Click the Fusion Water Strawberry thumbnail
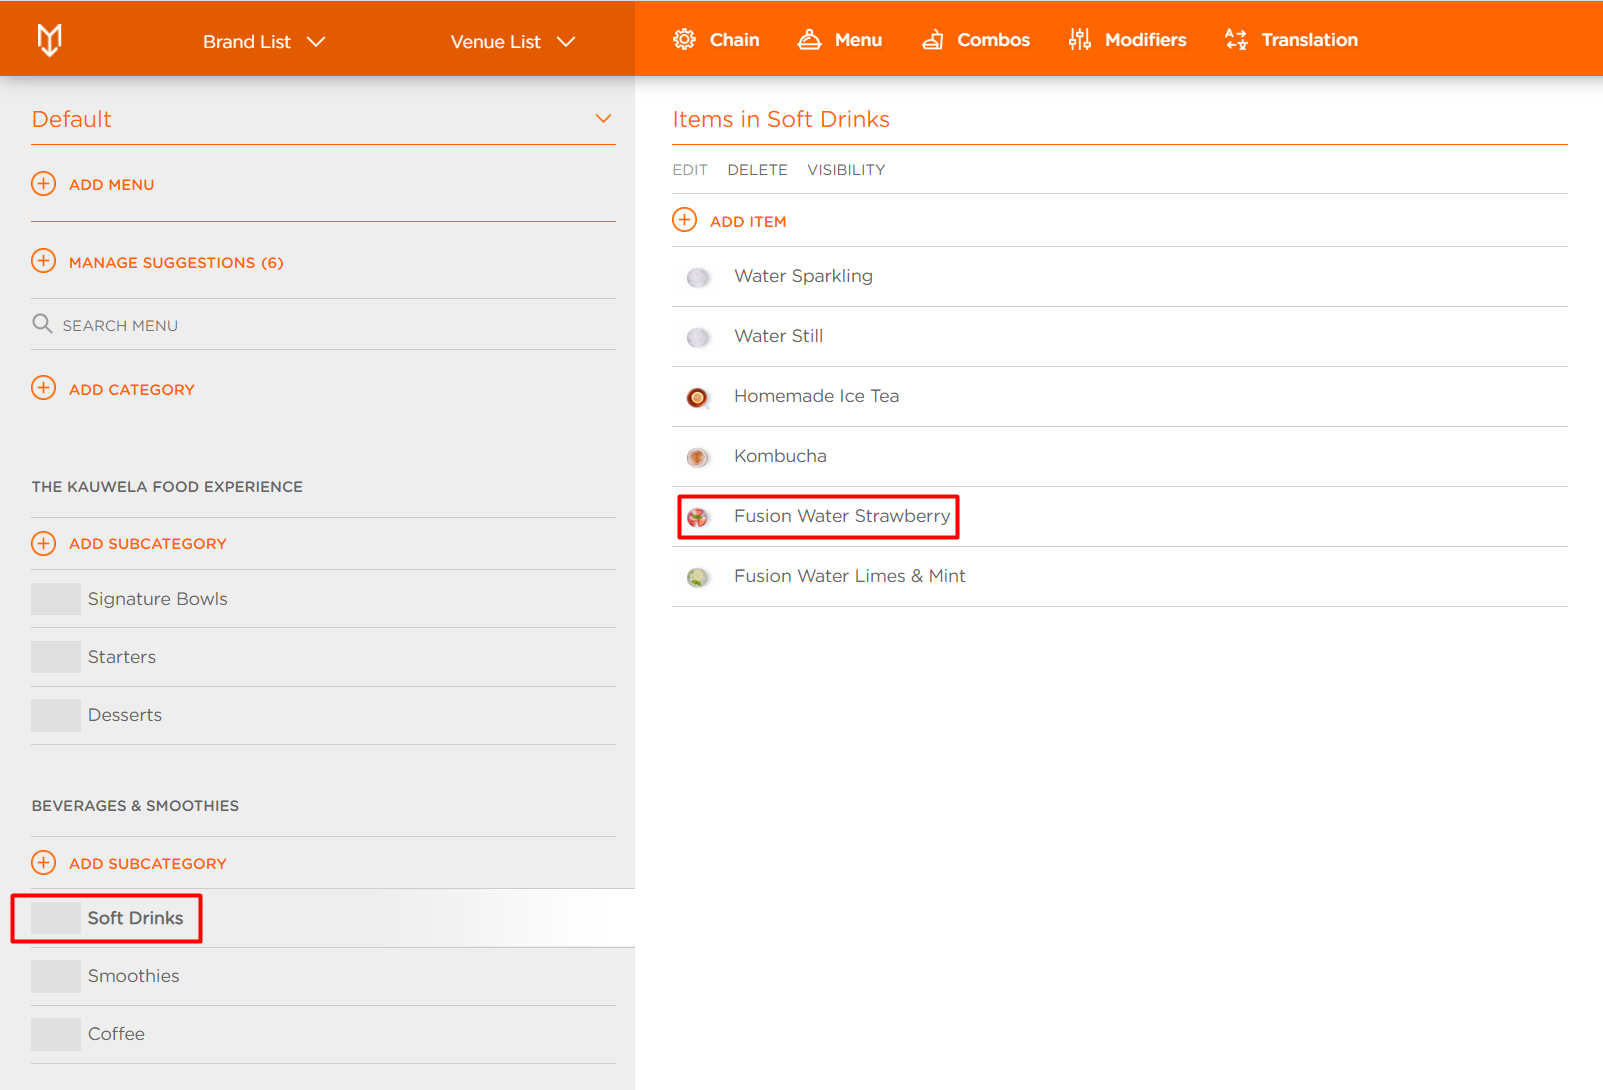The image size is (1603, 1090). point(698,517)
